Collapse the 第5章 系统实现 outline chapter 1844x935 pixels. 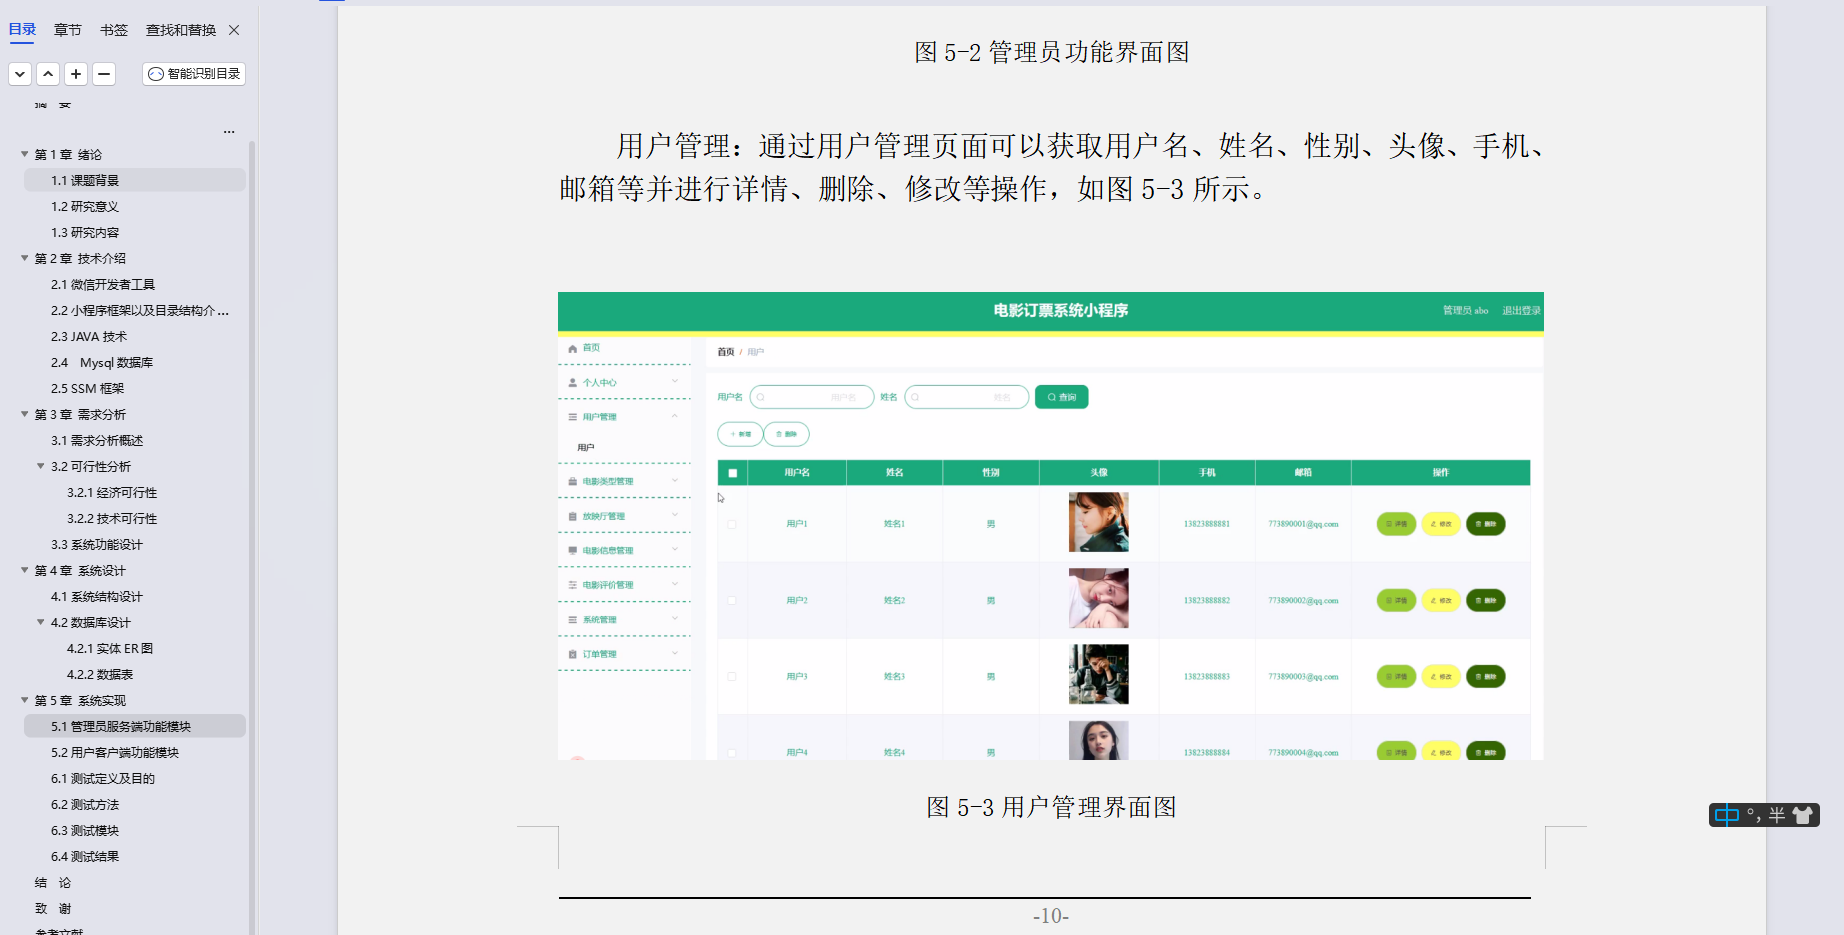click(24, 700)
